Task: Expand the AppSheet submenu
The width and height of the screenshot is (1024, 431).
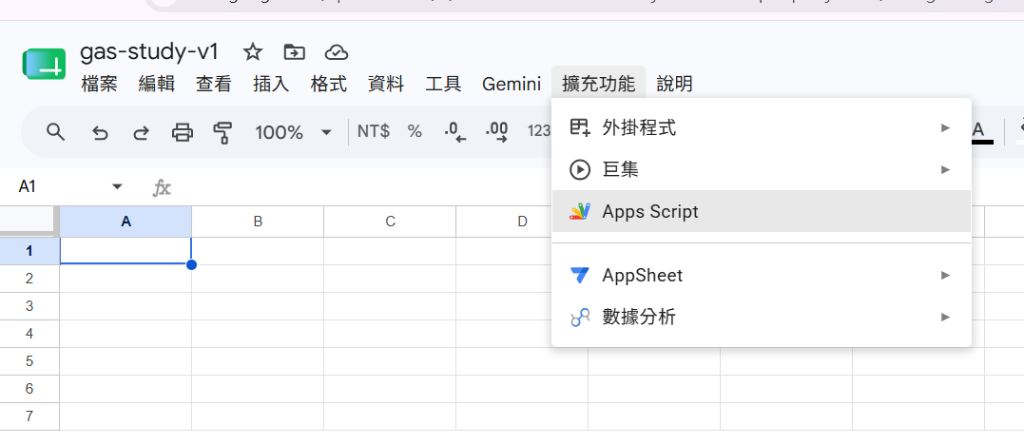Action: (x=761, y=275)
